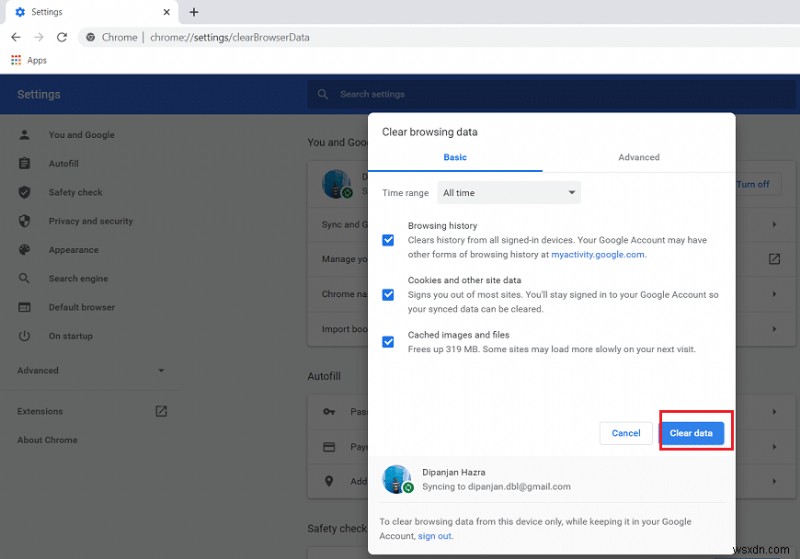This screenshot has height=559, width=800.
Task: Click the Clear data button
Action: 691,433
